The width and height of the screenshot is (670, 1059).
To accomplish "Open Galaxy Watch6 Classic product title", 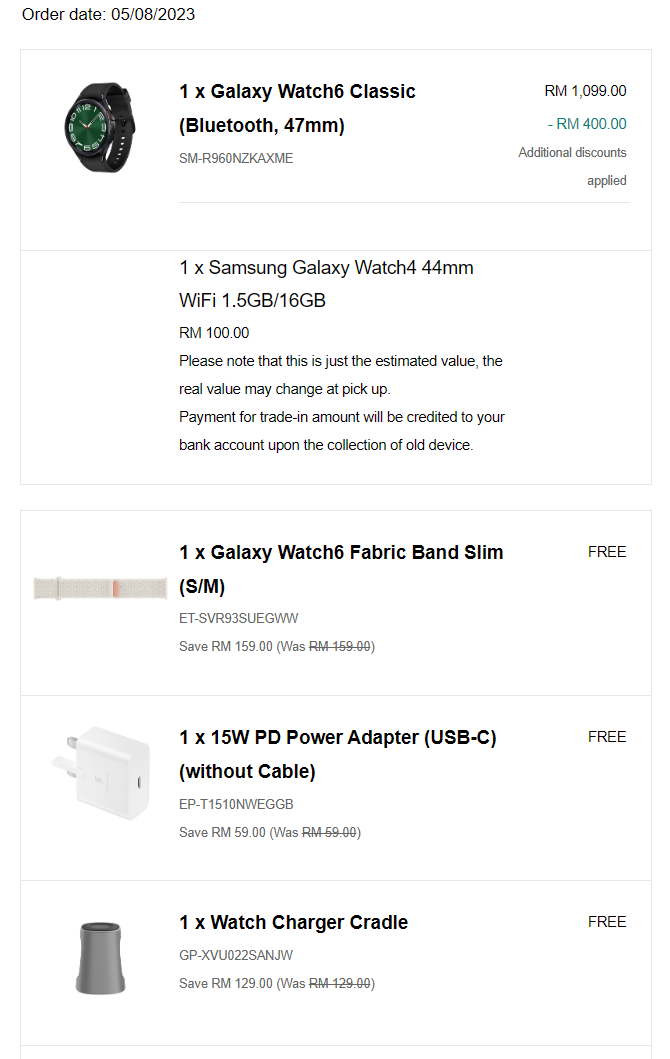I will coord(297,108).
